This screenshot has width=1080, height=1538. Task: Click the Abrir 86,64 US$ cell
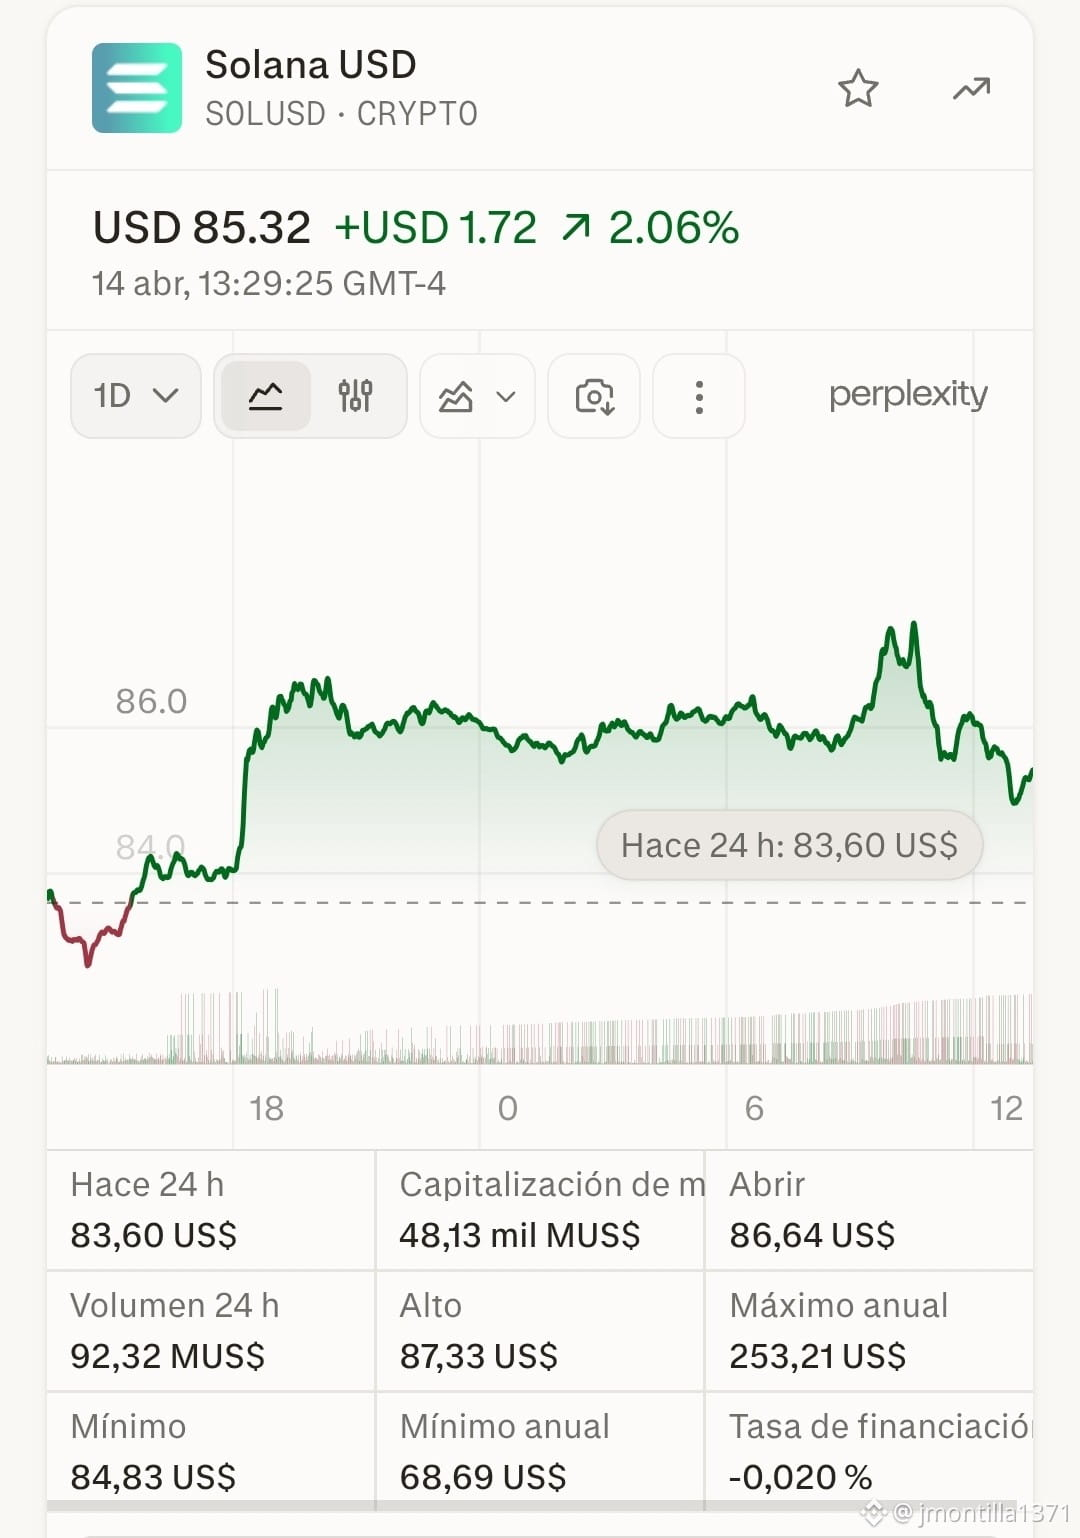(x=869, y=1210)
